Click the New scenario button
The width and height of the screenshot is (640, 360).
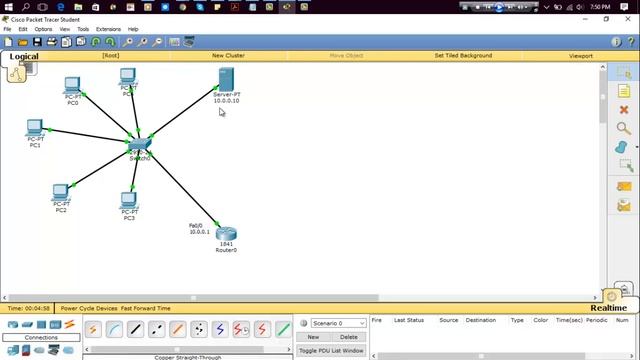313,337
